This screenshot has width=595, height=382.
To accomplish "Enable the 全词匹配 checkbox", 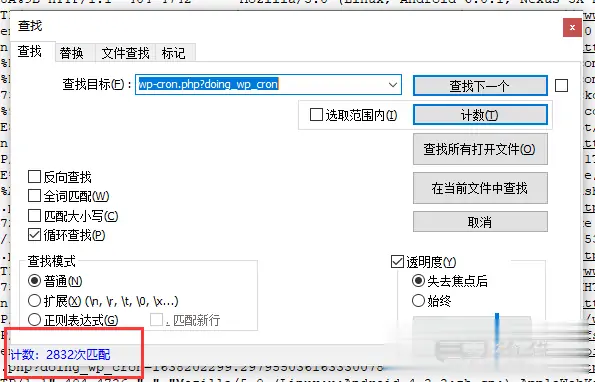I will click(x=35, y=196).
